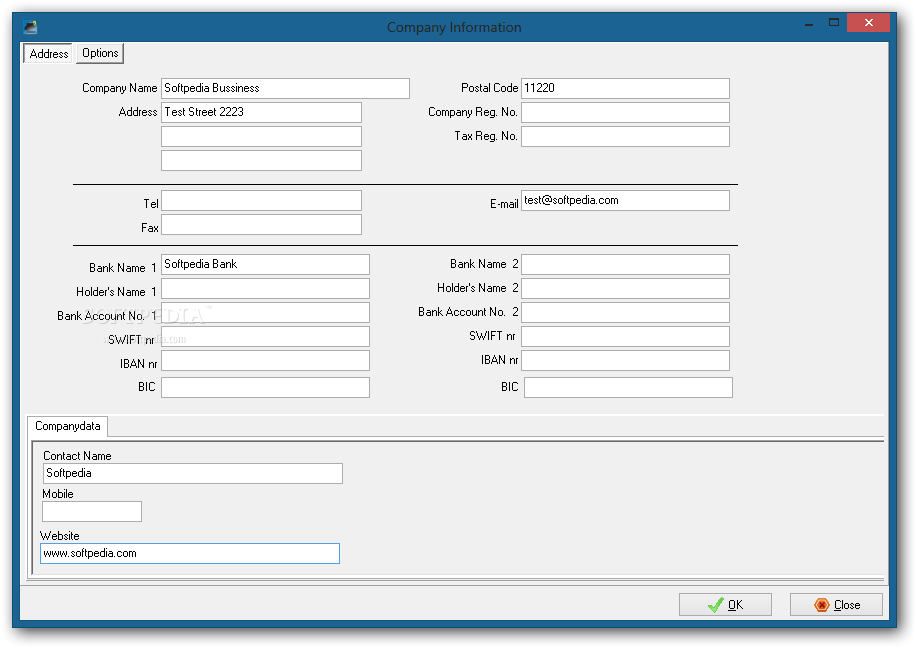The image size is (917, 648).
Task: Click the app icon in title bar
Action: coord(30,27)
